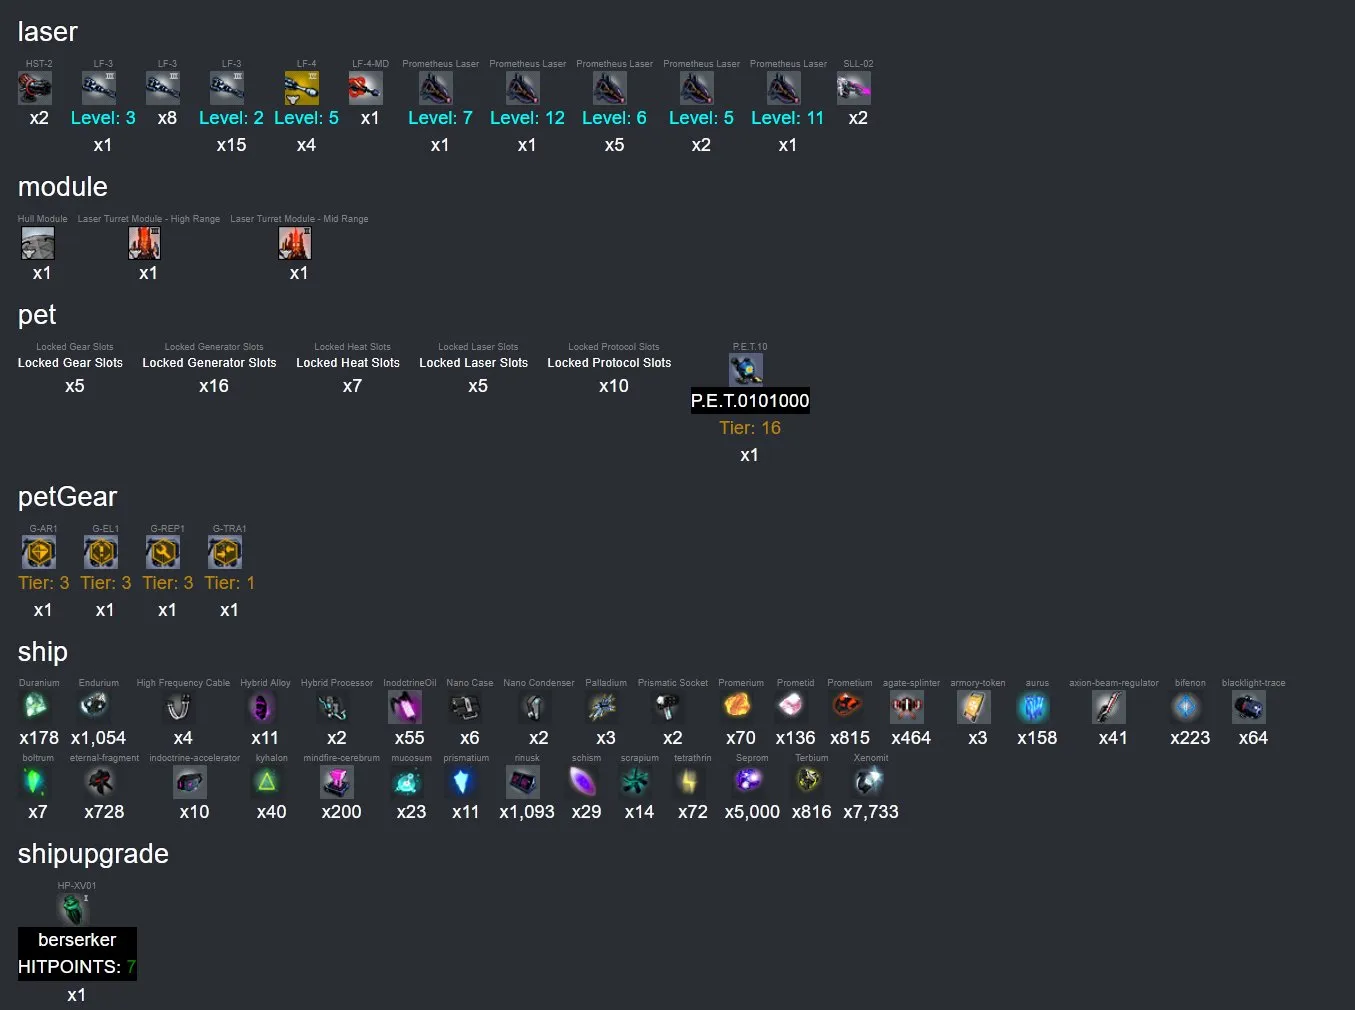The image size is (1355, 1010).
Task: Select the SLL-02 laser icon
Action: pyautogui.click(x=854, y=88)
